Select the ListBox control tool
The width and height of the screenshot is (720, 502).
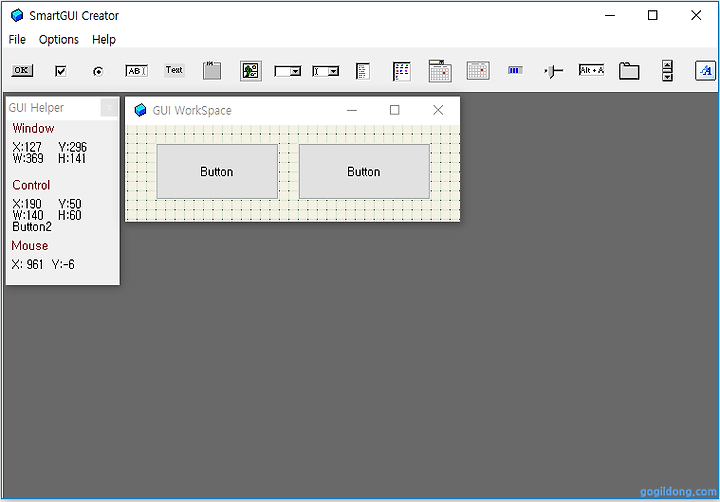pos(363,71)
